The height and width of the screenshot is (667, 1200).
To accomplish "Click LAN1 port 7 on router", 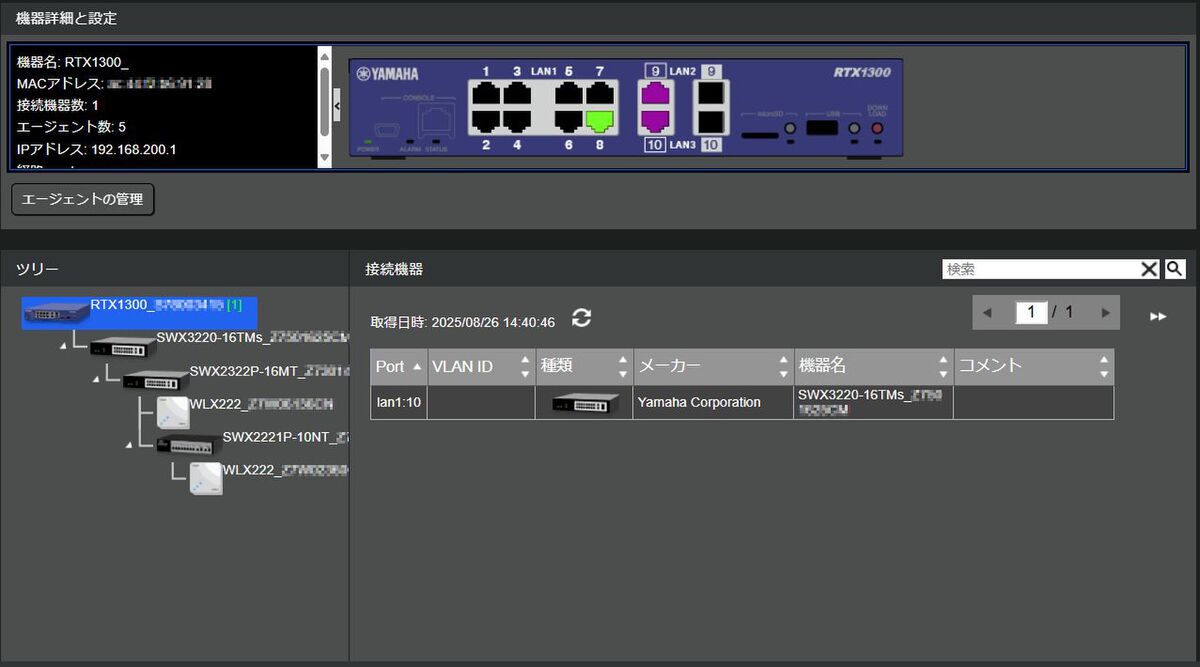I will click(599, 94).
